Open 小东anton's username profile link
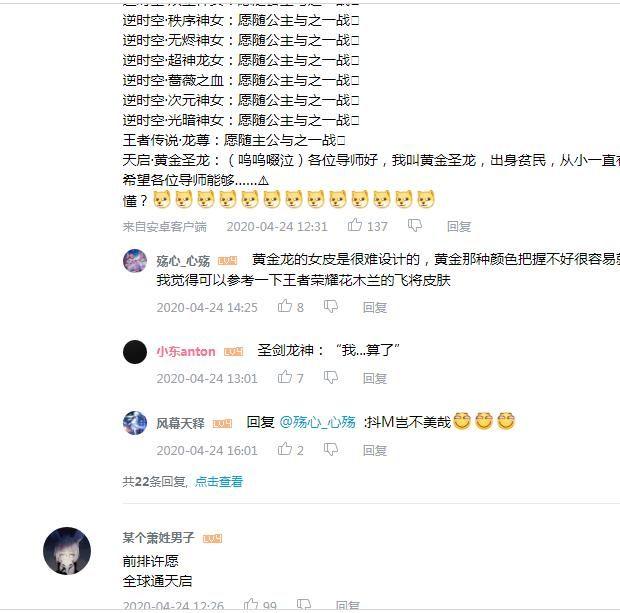Screen dimensions: 620x613 [186, 351]
